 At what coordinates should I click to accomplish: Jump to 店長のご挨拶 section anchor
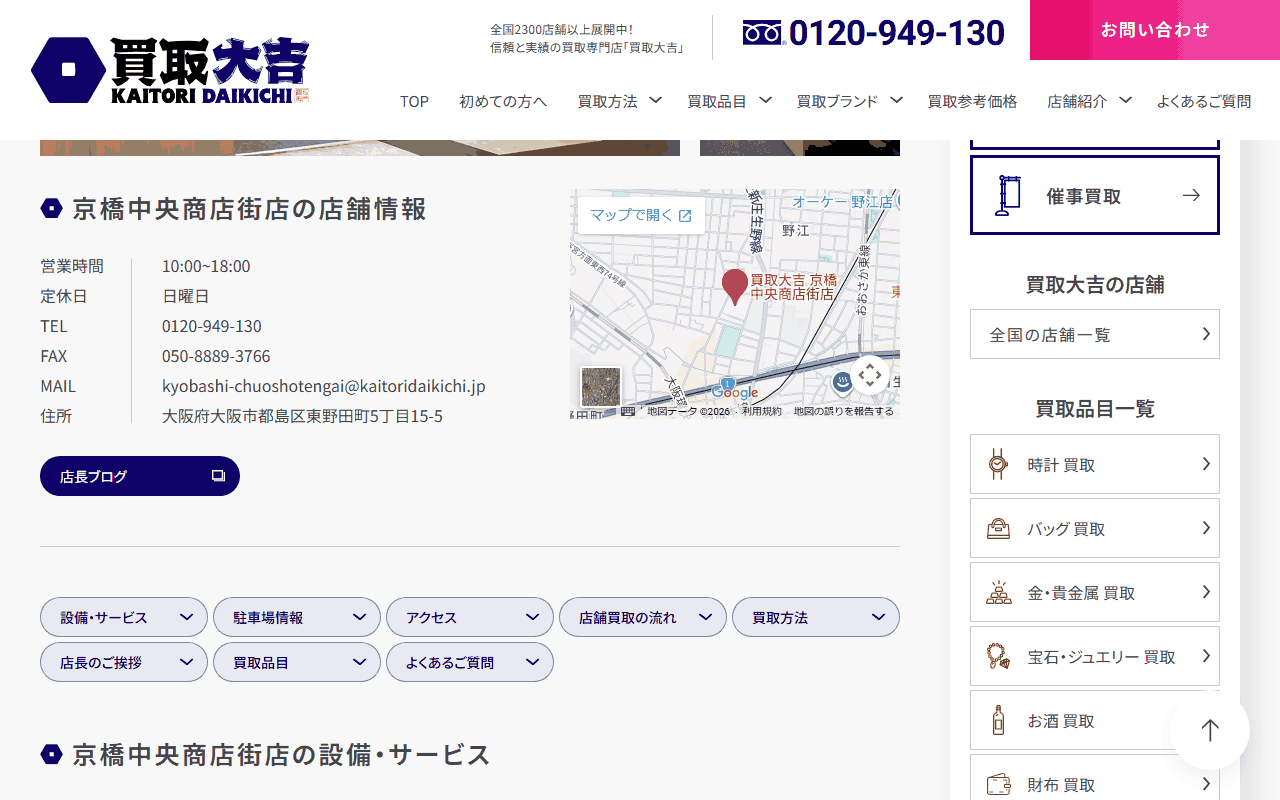(x=124, y=662)
